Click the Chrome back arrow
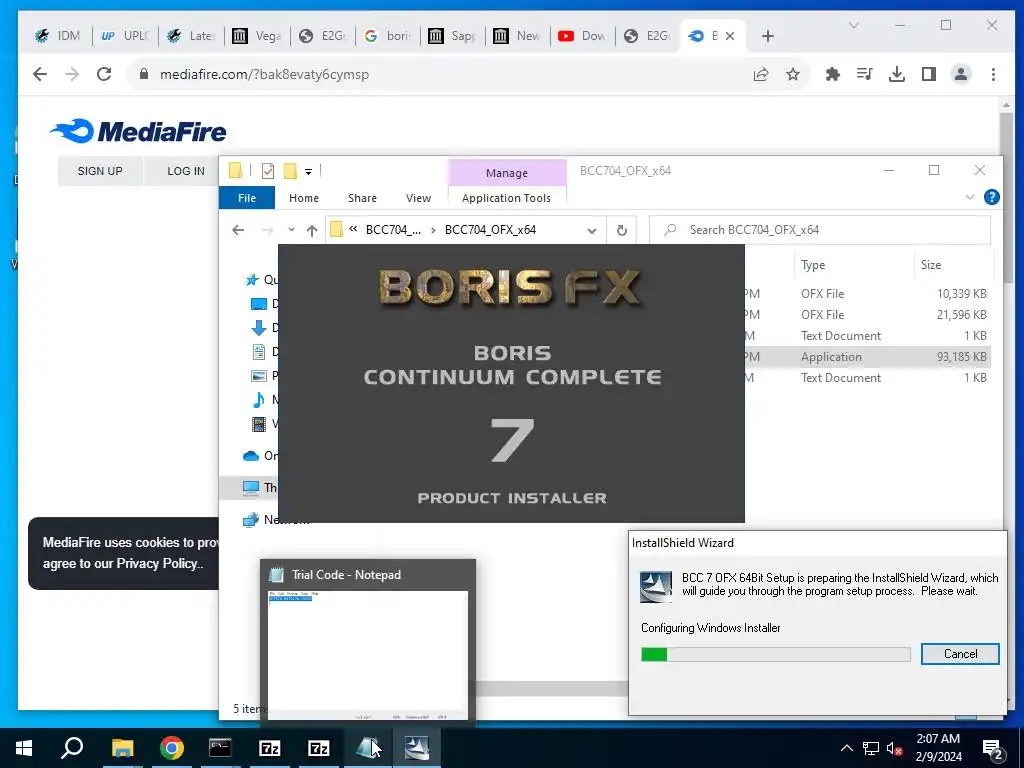1024x768 pixels. click(x=40, y=74)
